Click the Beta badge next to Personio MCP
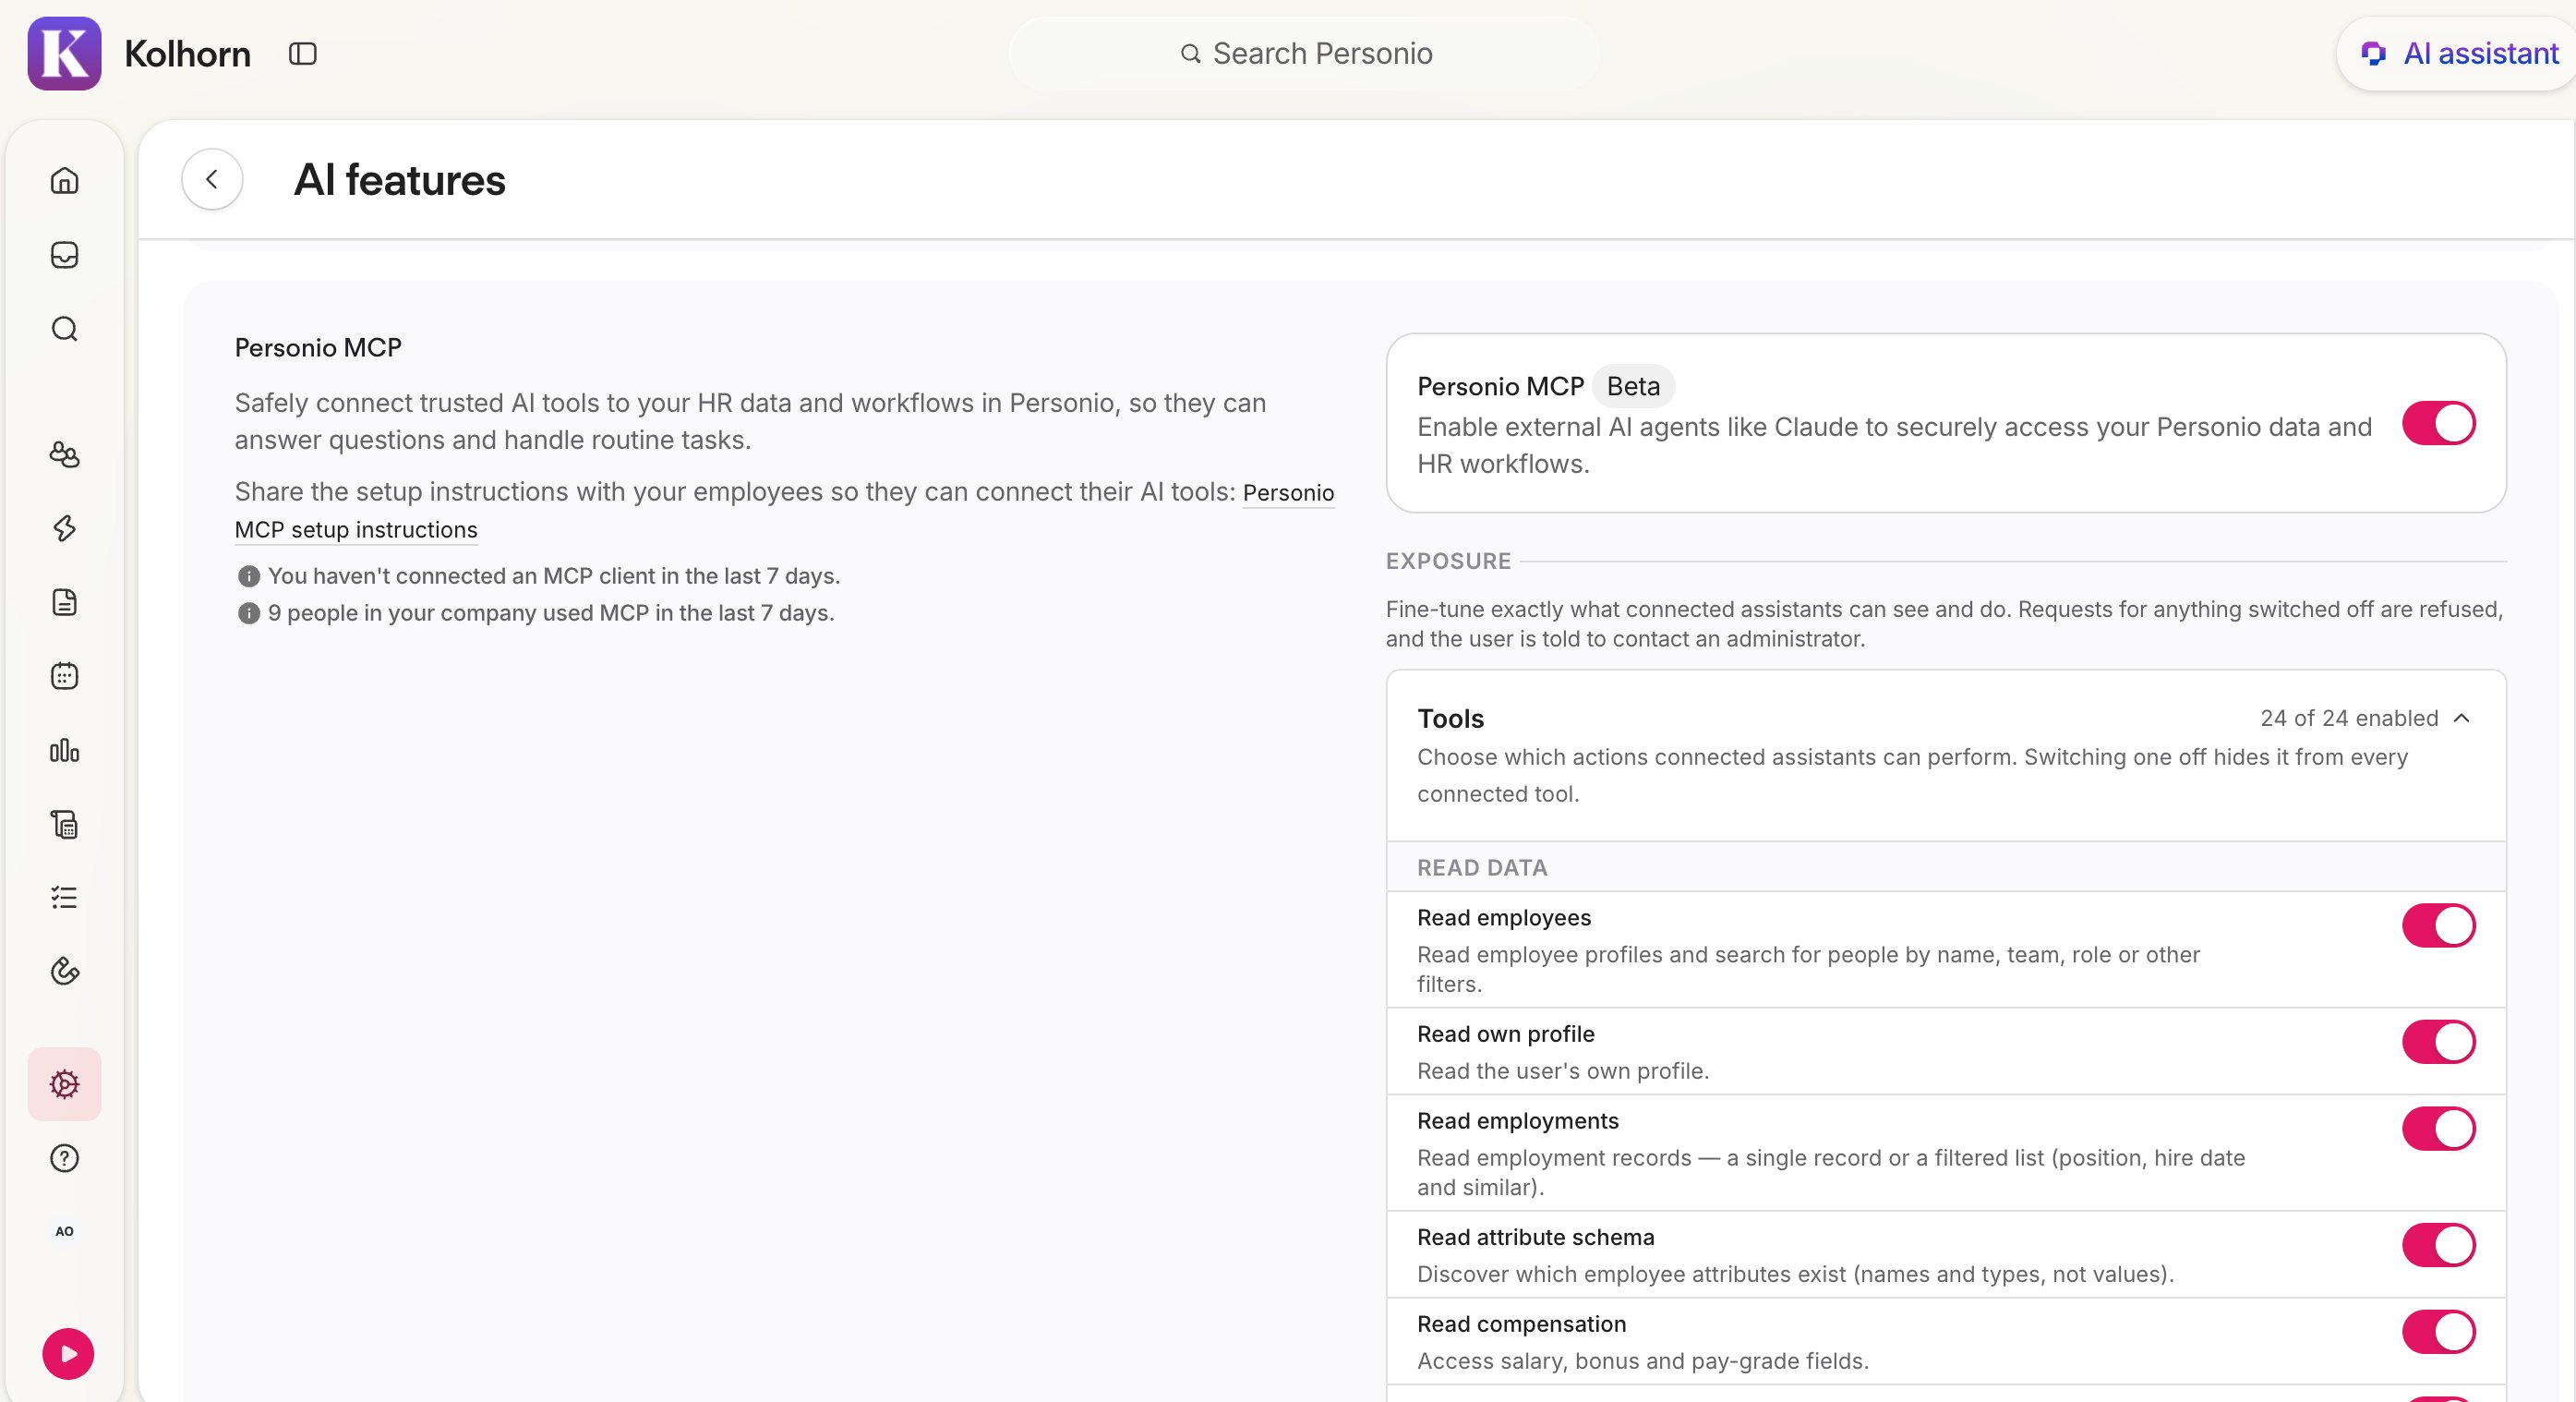 [1633, 386]
